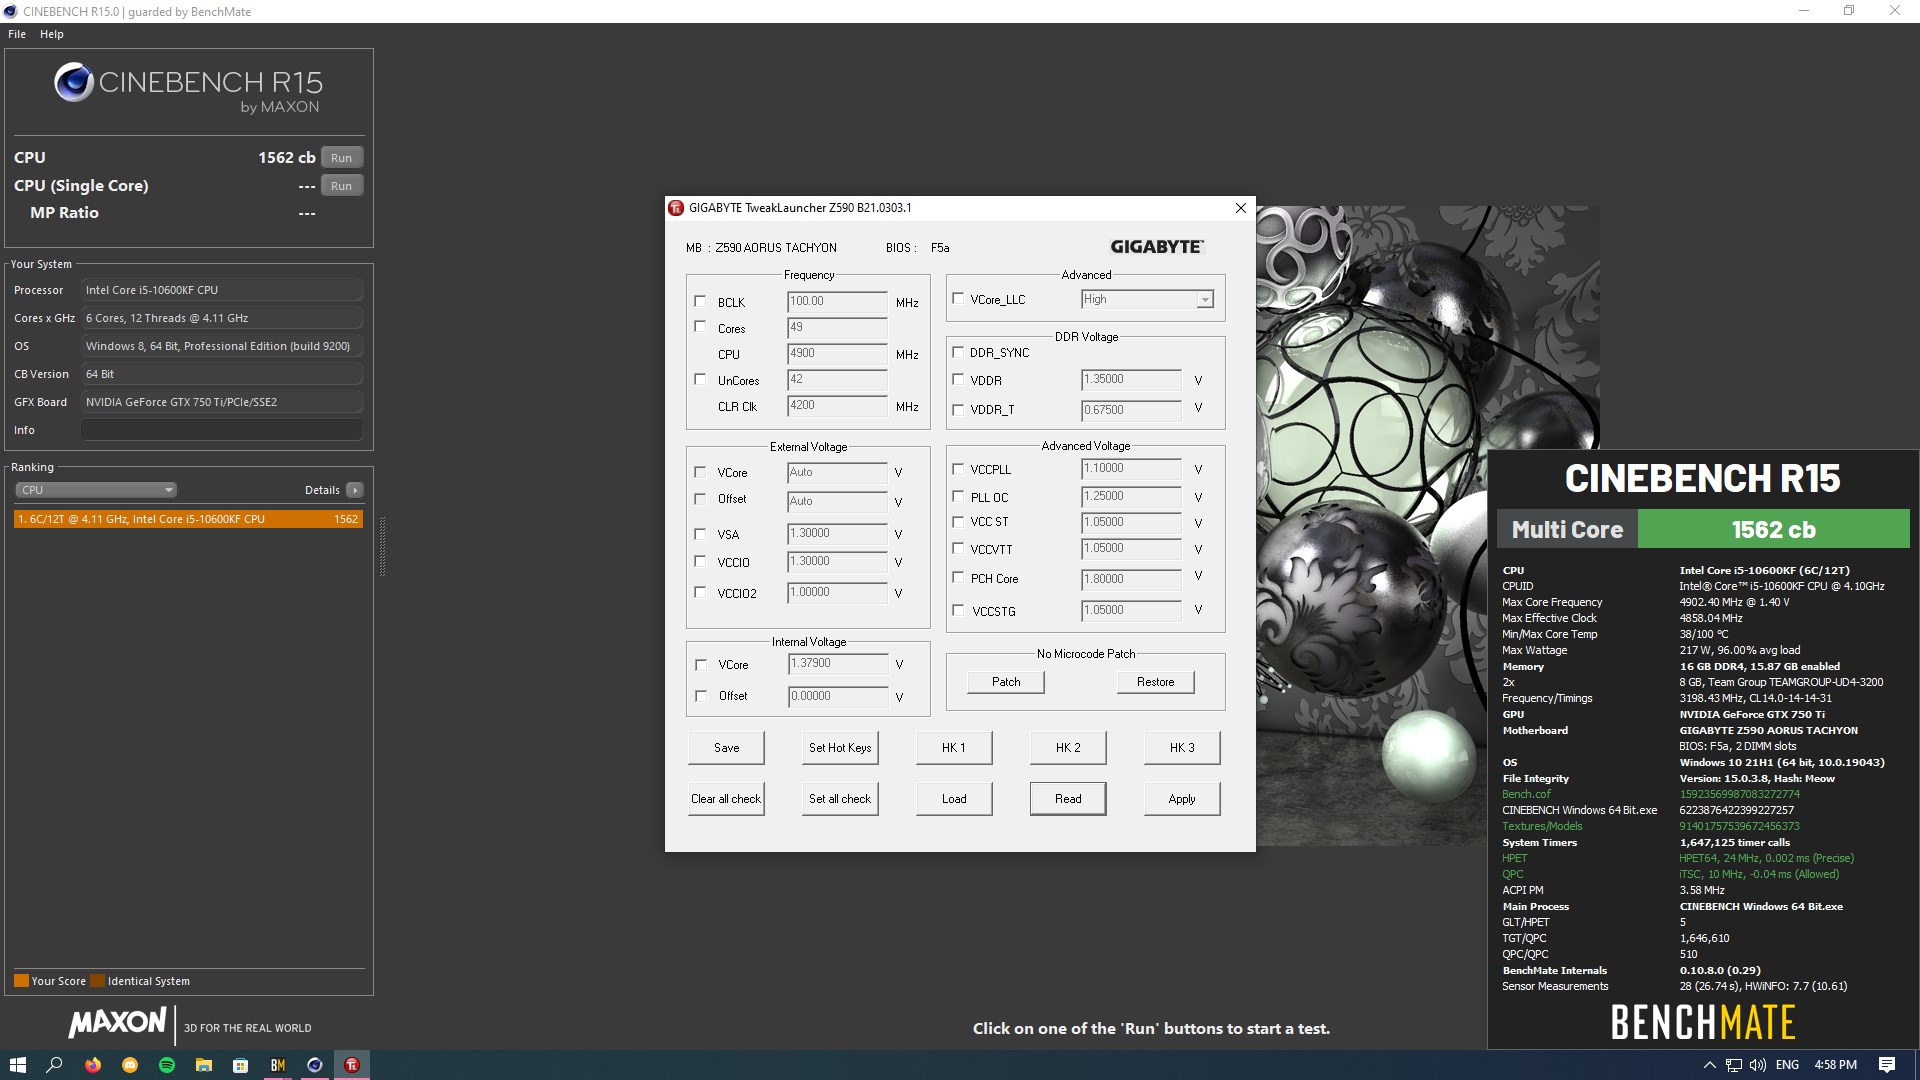1920x1080 pixels.
Task: Toggle the VDDR checkbox
Action: pyautogui.click(x=958, y=380)
